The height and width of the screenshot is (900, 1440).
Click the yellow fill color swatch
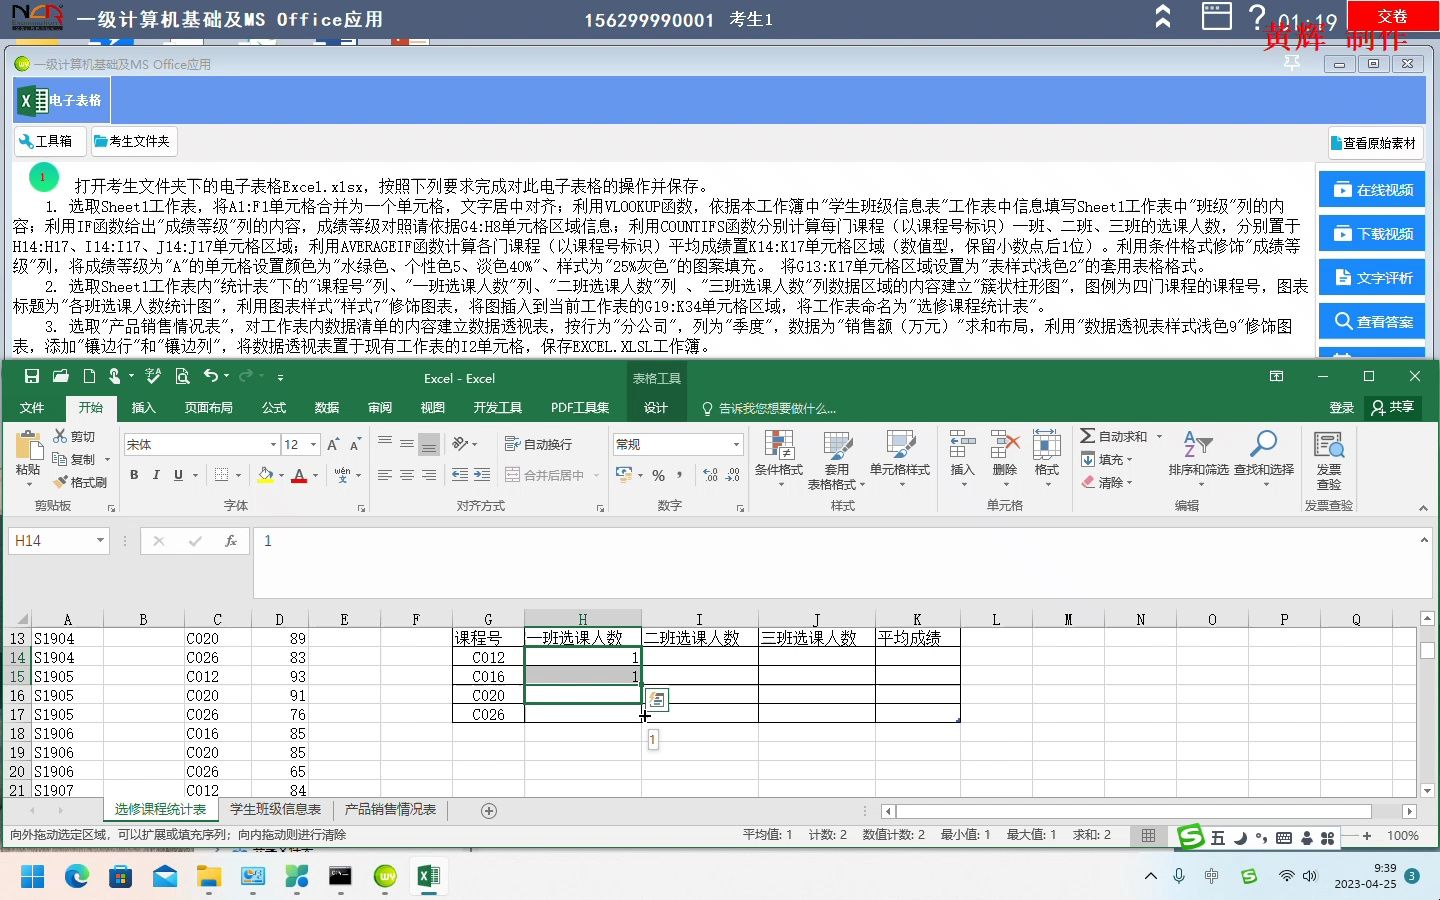(x=265, y=476)
